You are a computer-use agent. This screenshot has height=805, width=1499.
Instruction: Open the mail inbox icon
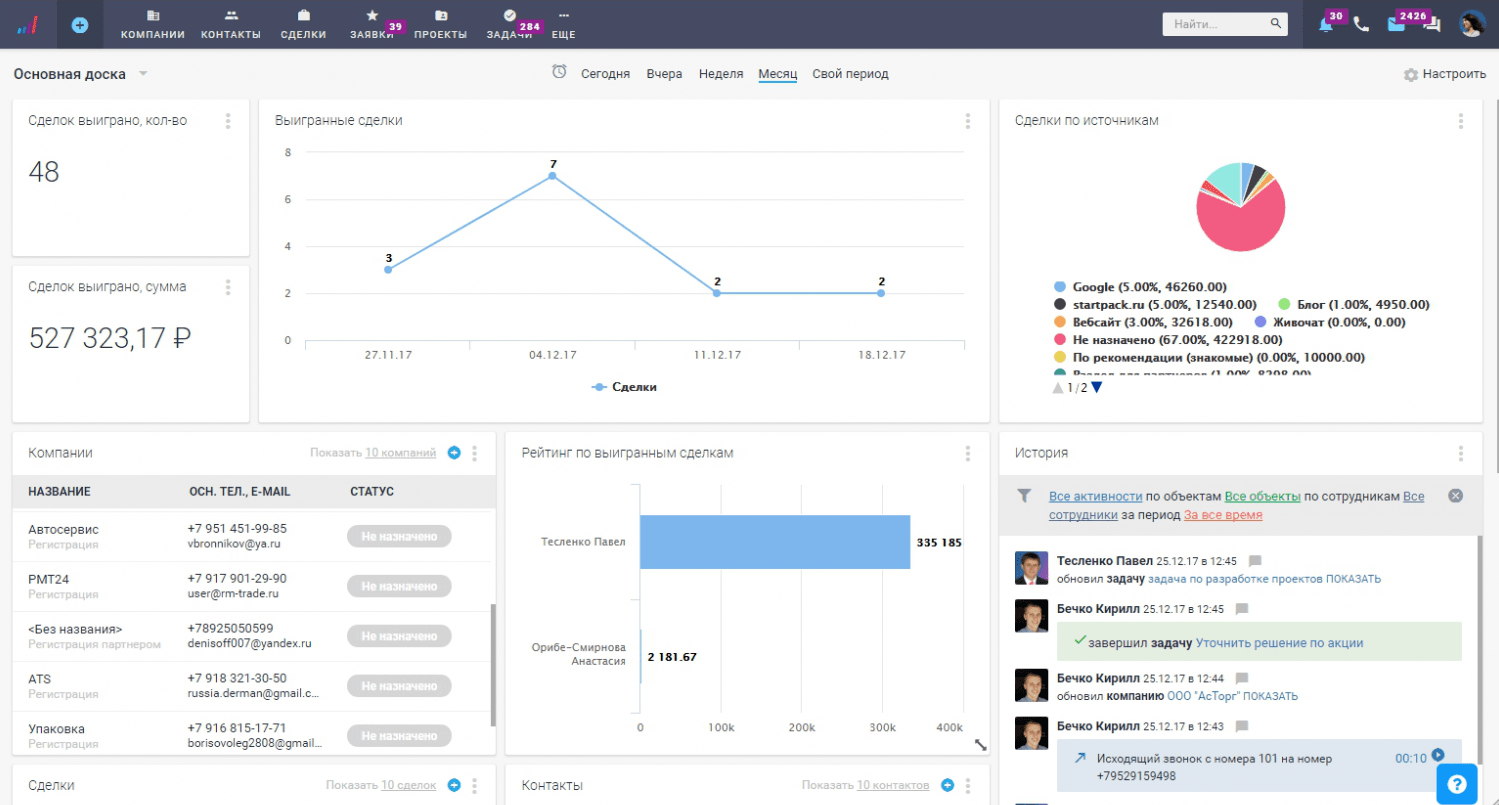tap(1396, 25)
